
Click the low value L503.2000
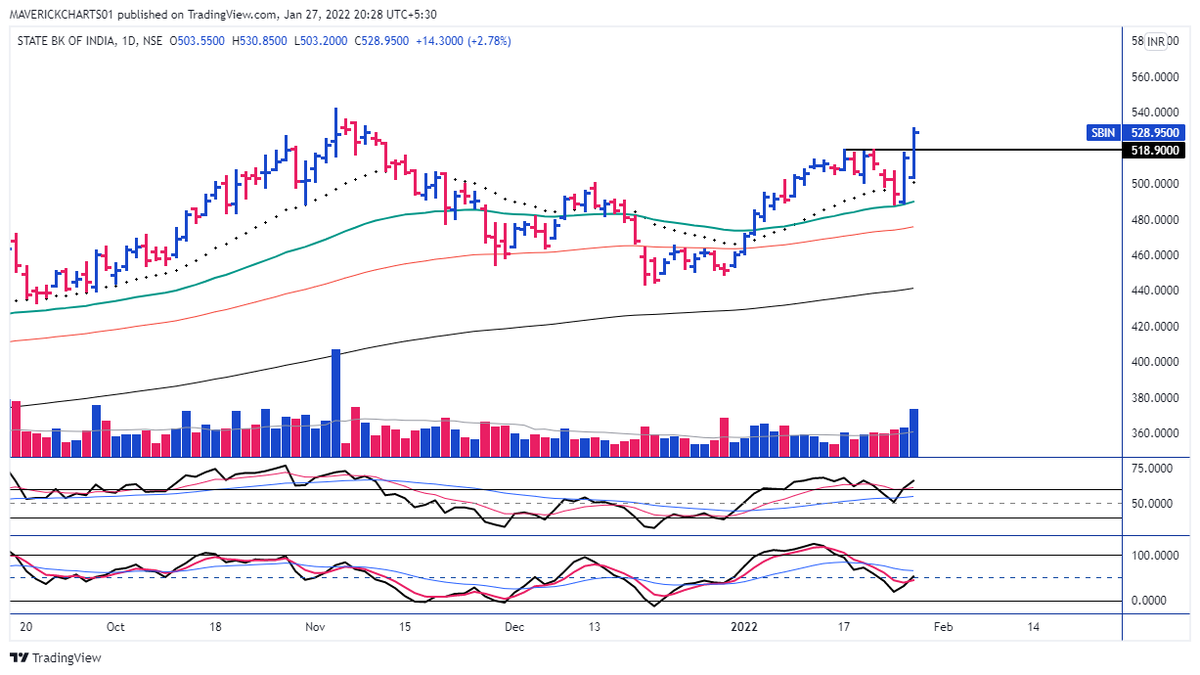tap(319, 40)
